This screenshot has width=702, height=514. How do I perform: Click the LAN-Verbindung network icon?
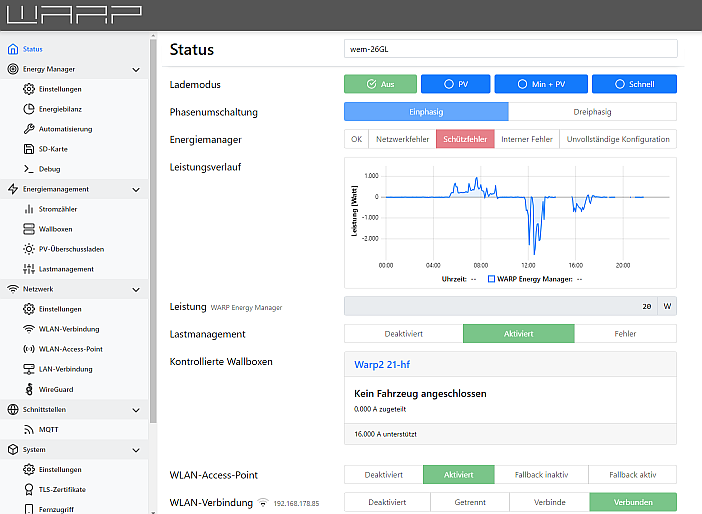29,369
